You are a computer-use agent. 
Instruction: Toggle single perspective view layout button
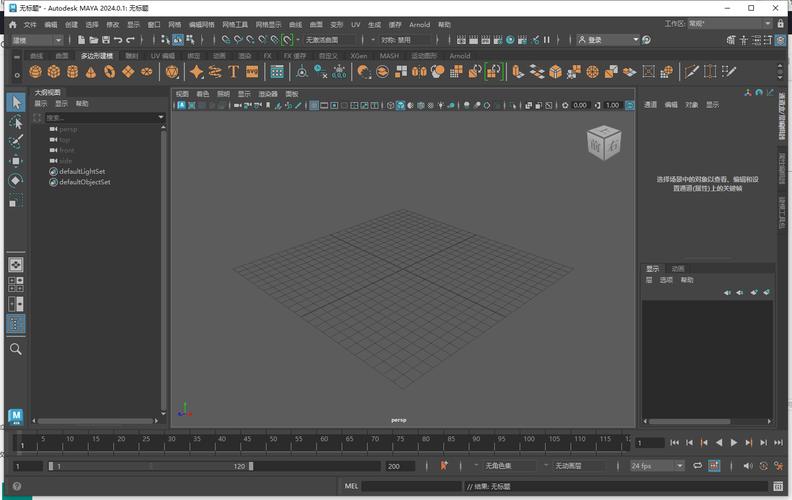16,265
